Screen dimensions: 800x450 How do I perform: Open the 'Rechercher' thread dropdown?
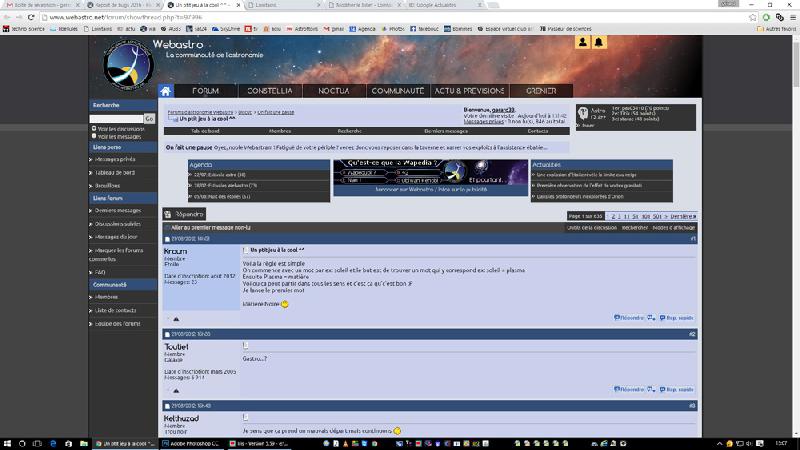(635, 228)
